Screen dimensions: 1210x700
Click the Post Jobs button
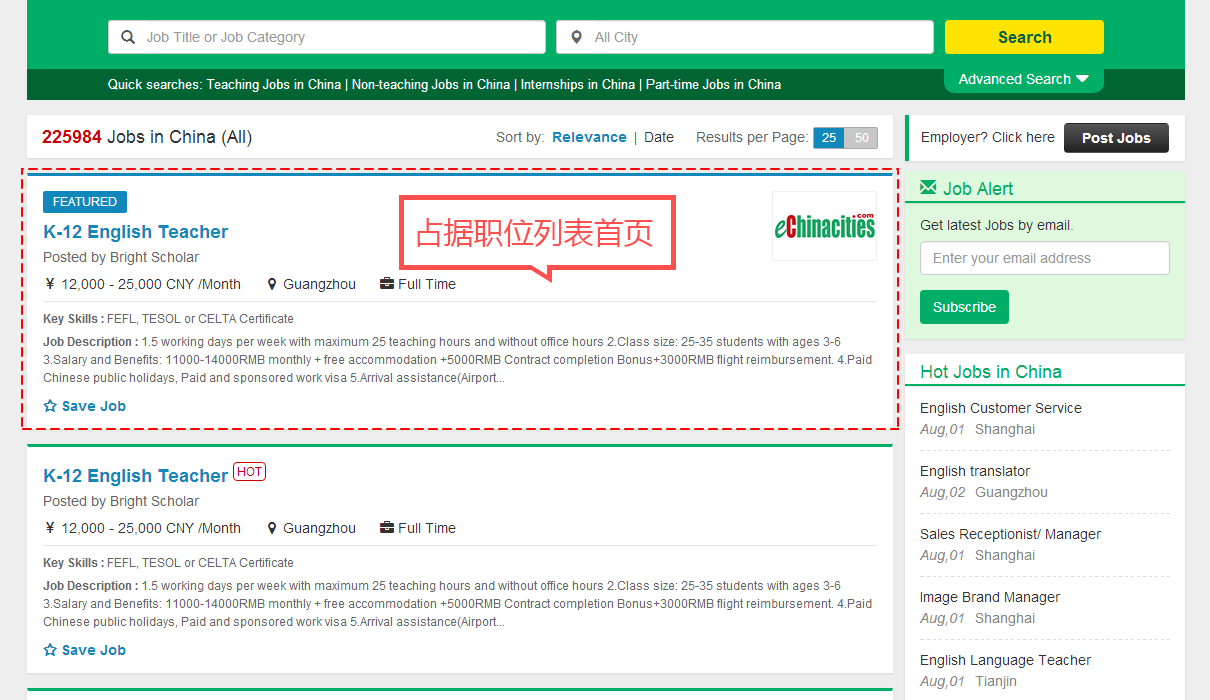point(1115,138)
